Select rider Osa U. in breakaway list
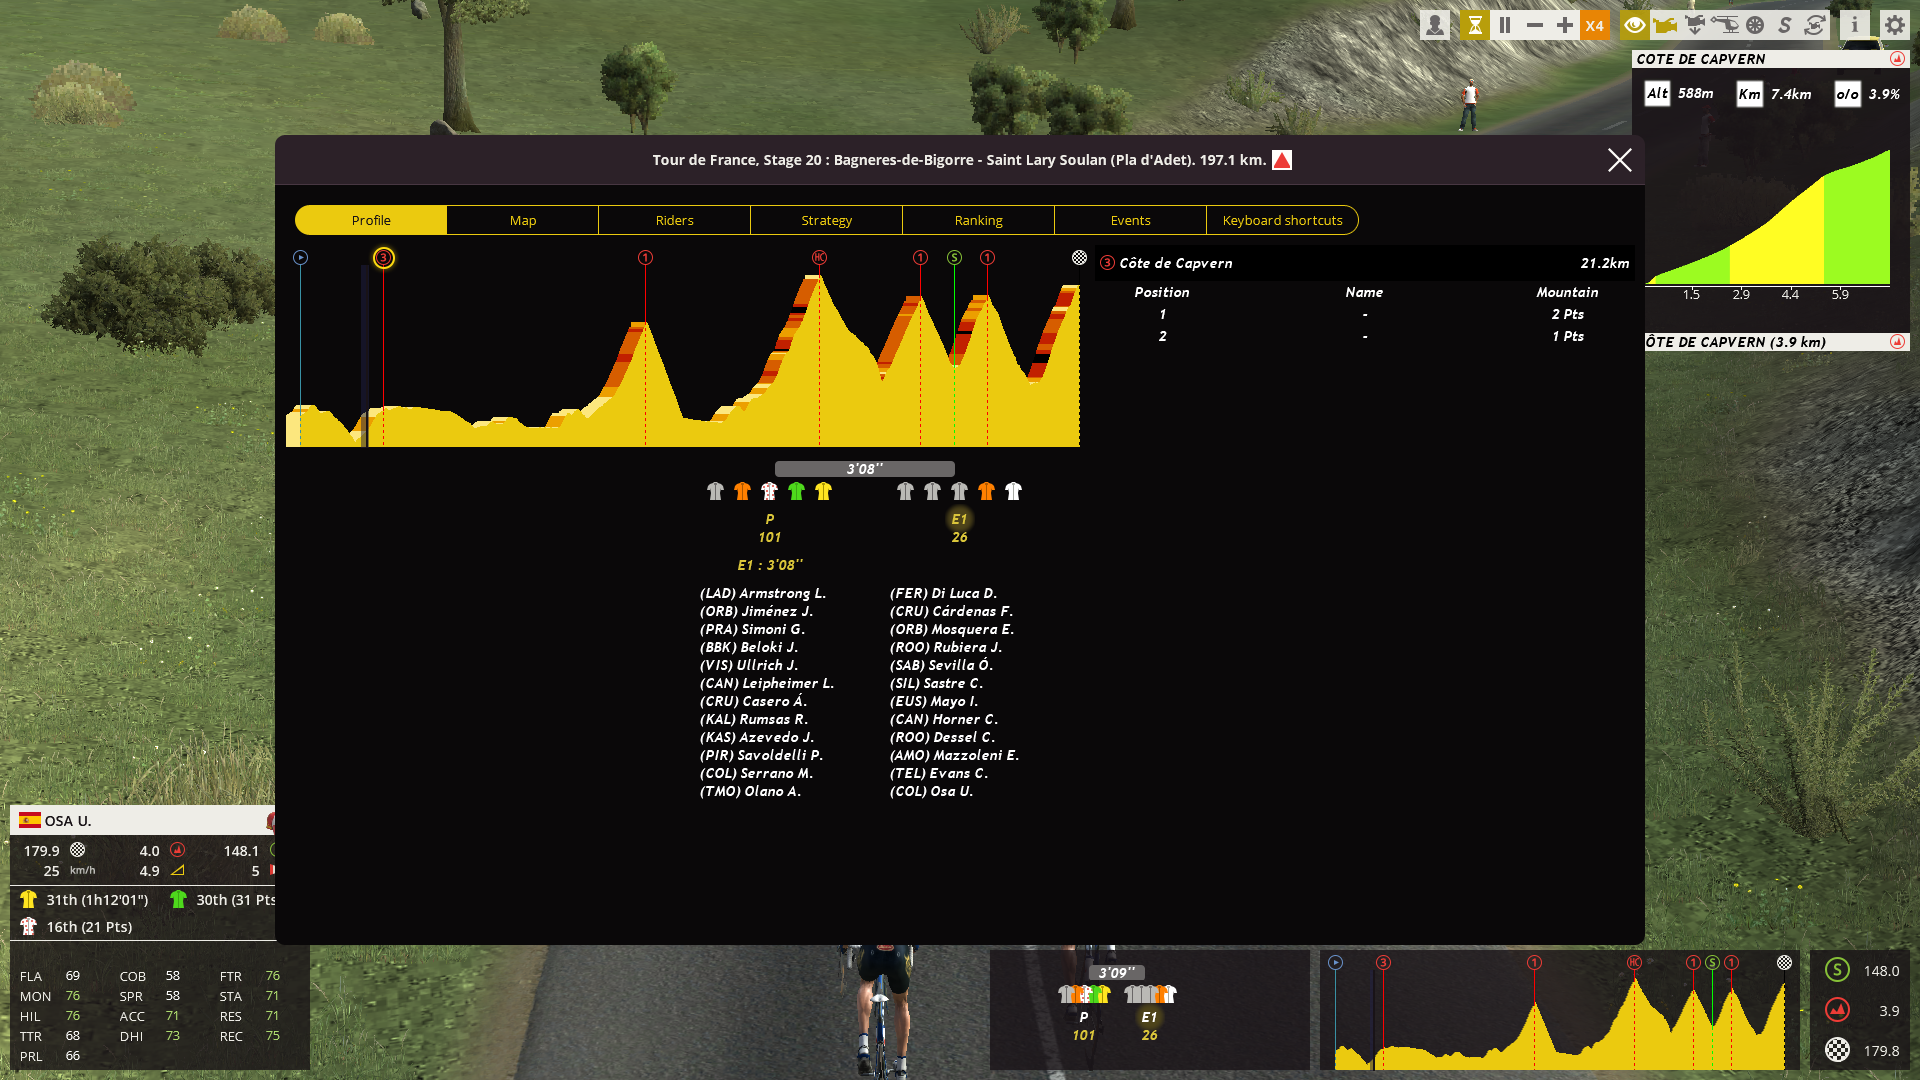 click(932, 791)
